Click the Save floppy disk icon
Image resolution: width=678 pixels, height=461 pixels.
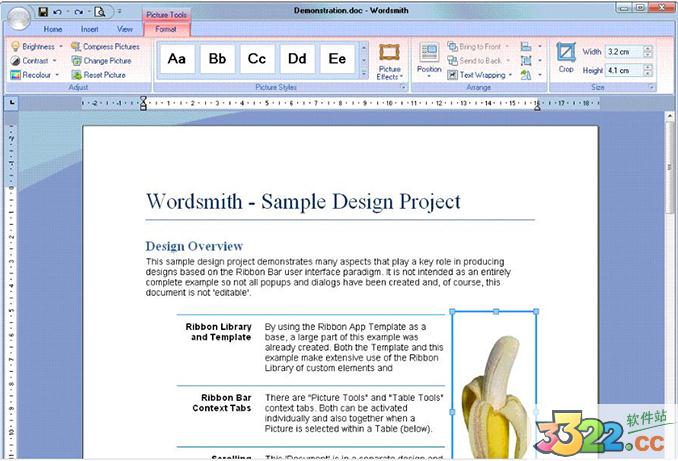[x=43, y=12]
